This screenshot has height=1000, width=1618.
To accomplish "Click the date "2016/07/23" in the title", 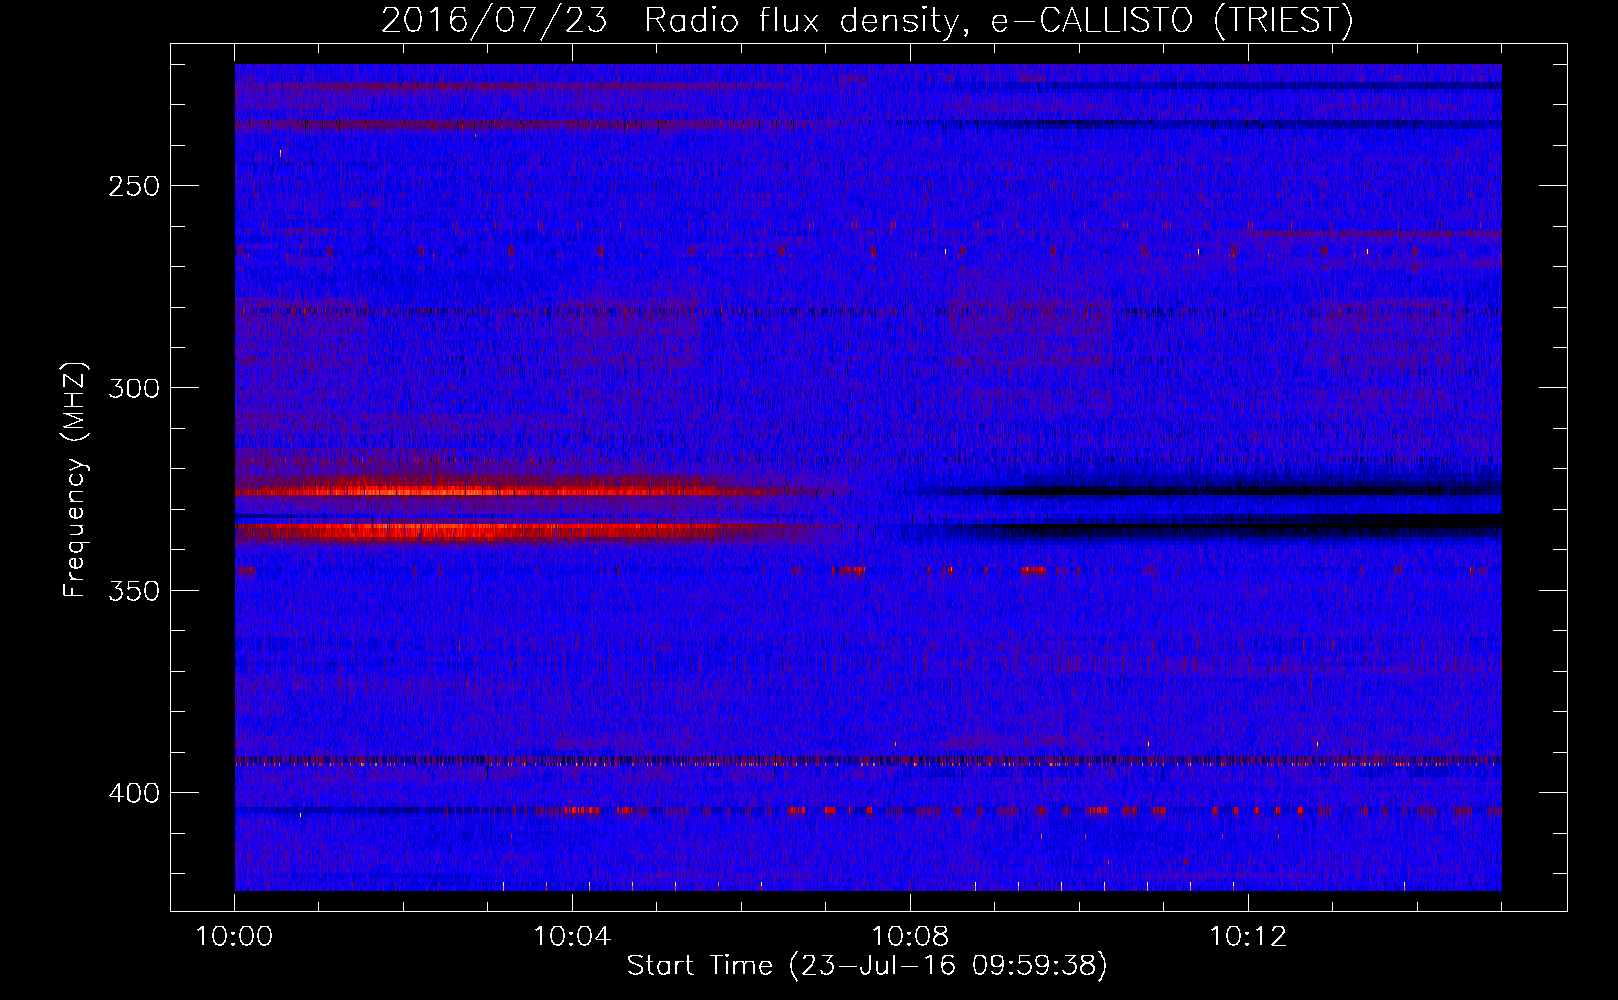I will (x=494, y=20).
